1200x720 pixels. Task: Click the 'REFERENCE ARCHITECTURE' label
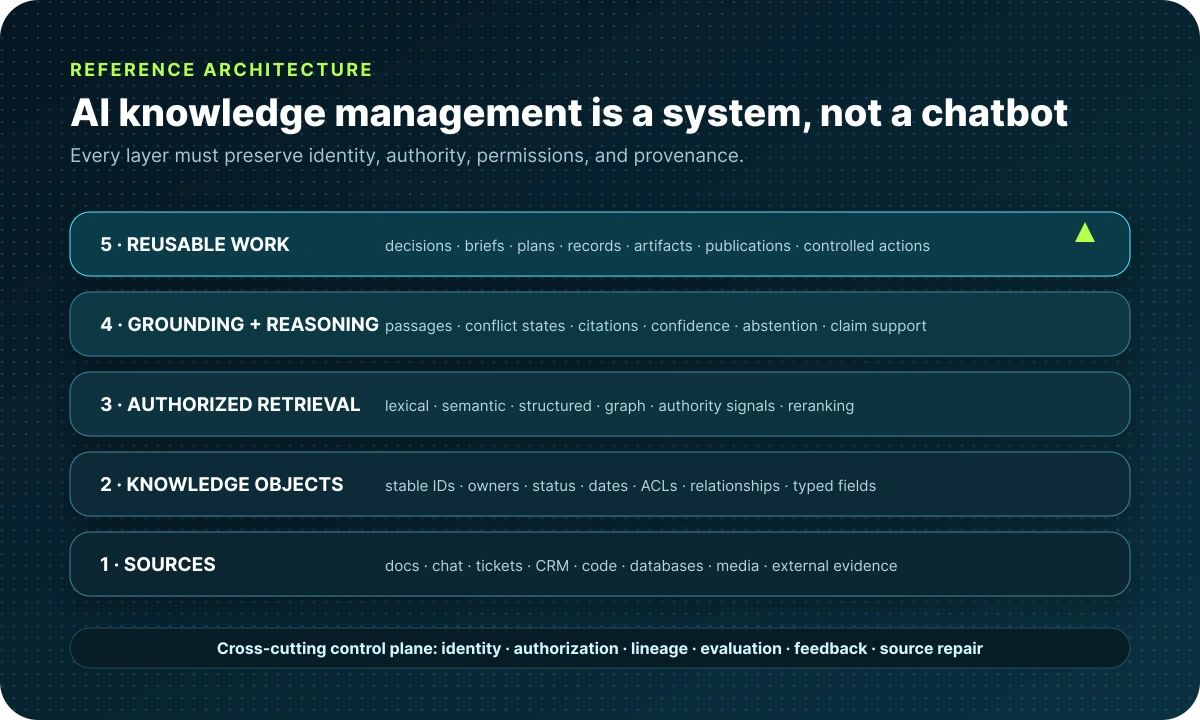221,70
